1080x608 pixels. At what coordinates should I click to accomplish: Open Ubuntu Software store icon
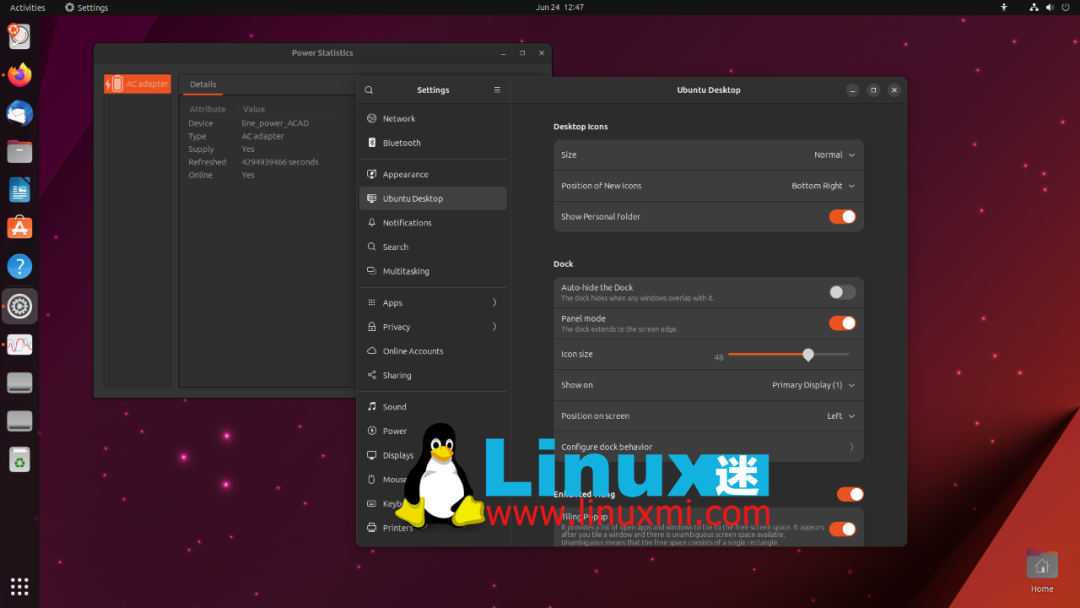pos(19,228)
